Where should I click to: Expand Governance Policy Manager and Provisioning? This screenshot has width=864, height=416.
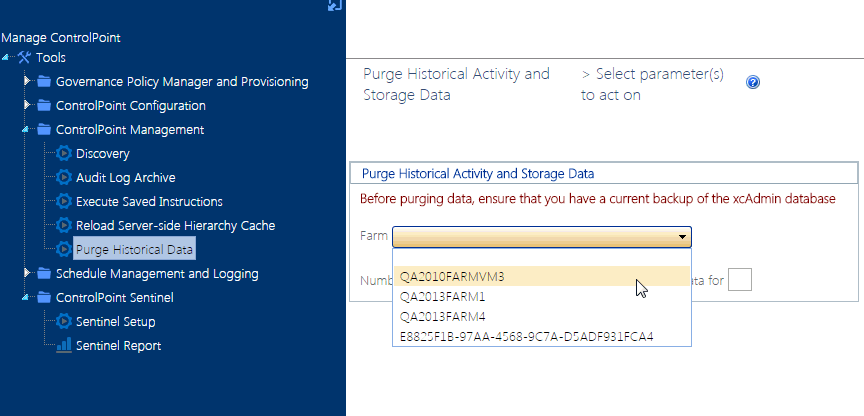[x=28, y=81]
